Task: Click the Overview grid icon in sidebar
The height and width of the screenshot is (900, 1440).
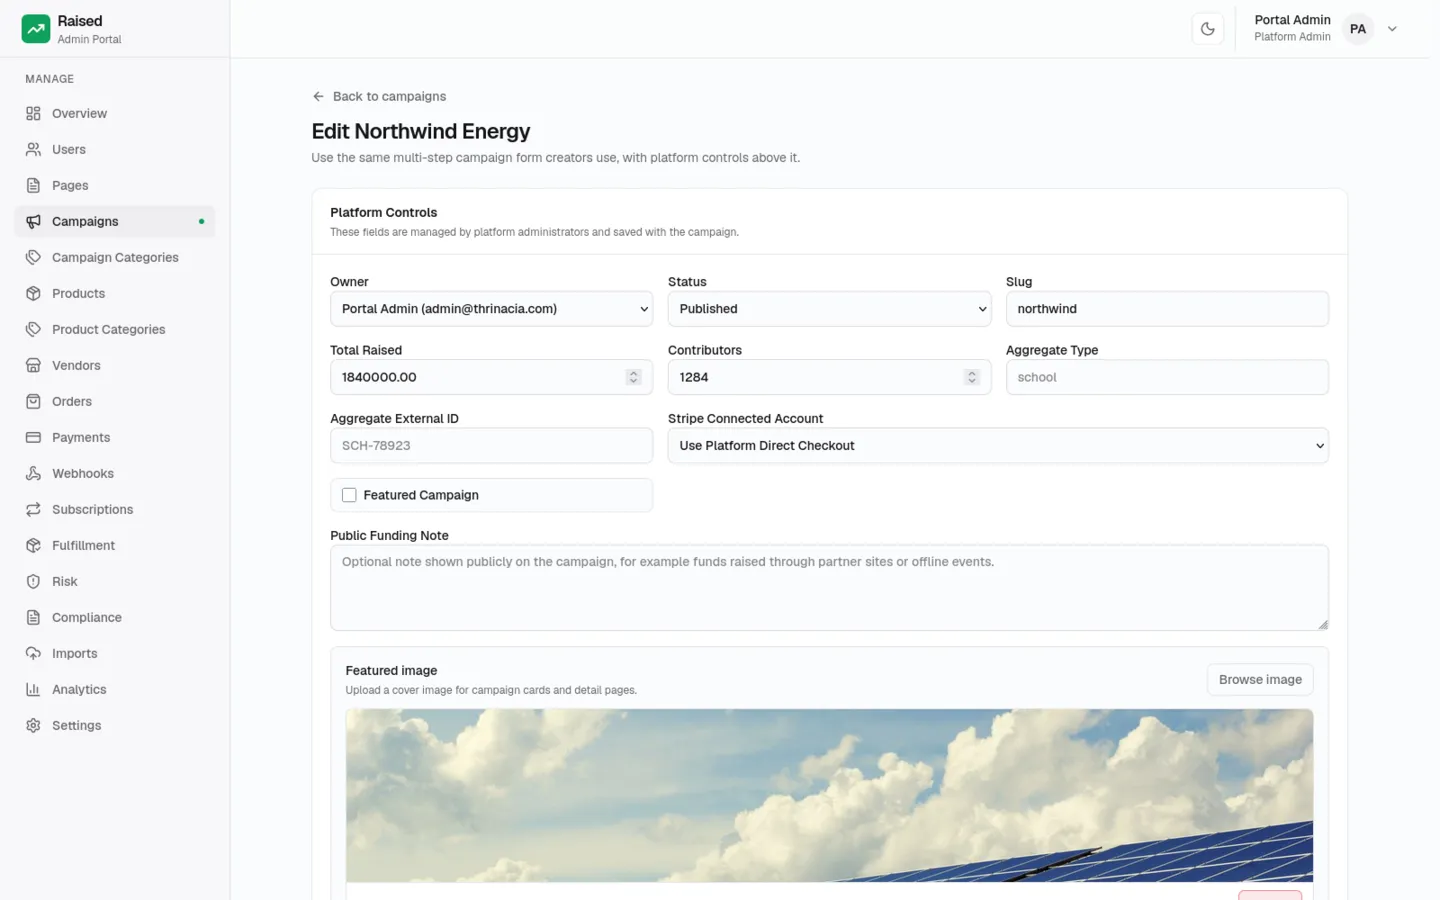Action: point(33,113)
